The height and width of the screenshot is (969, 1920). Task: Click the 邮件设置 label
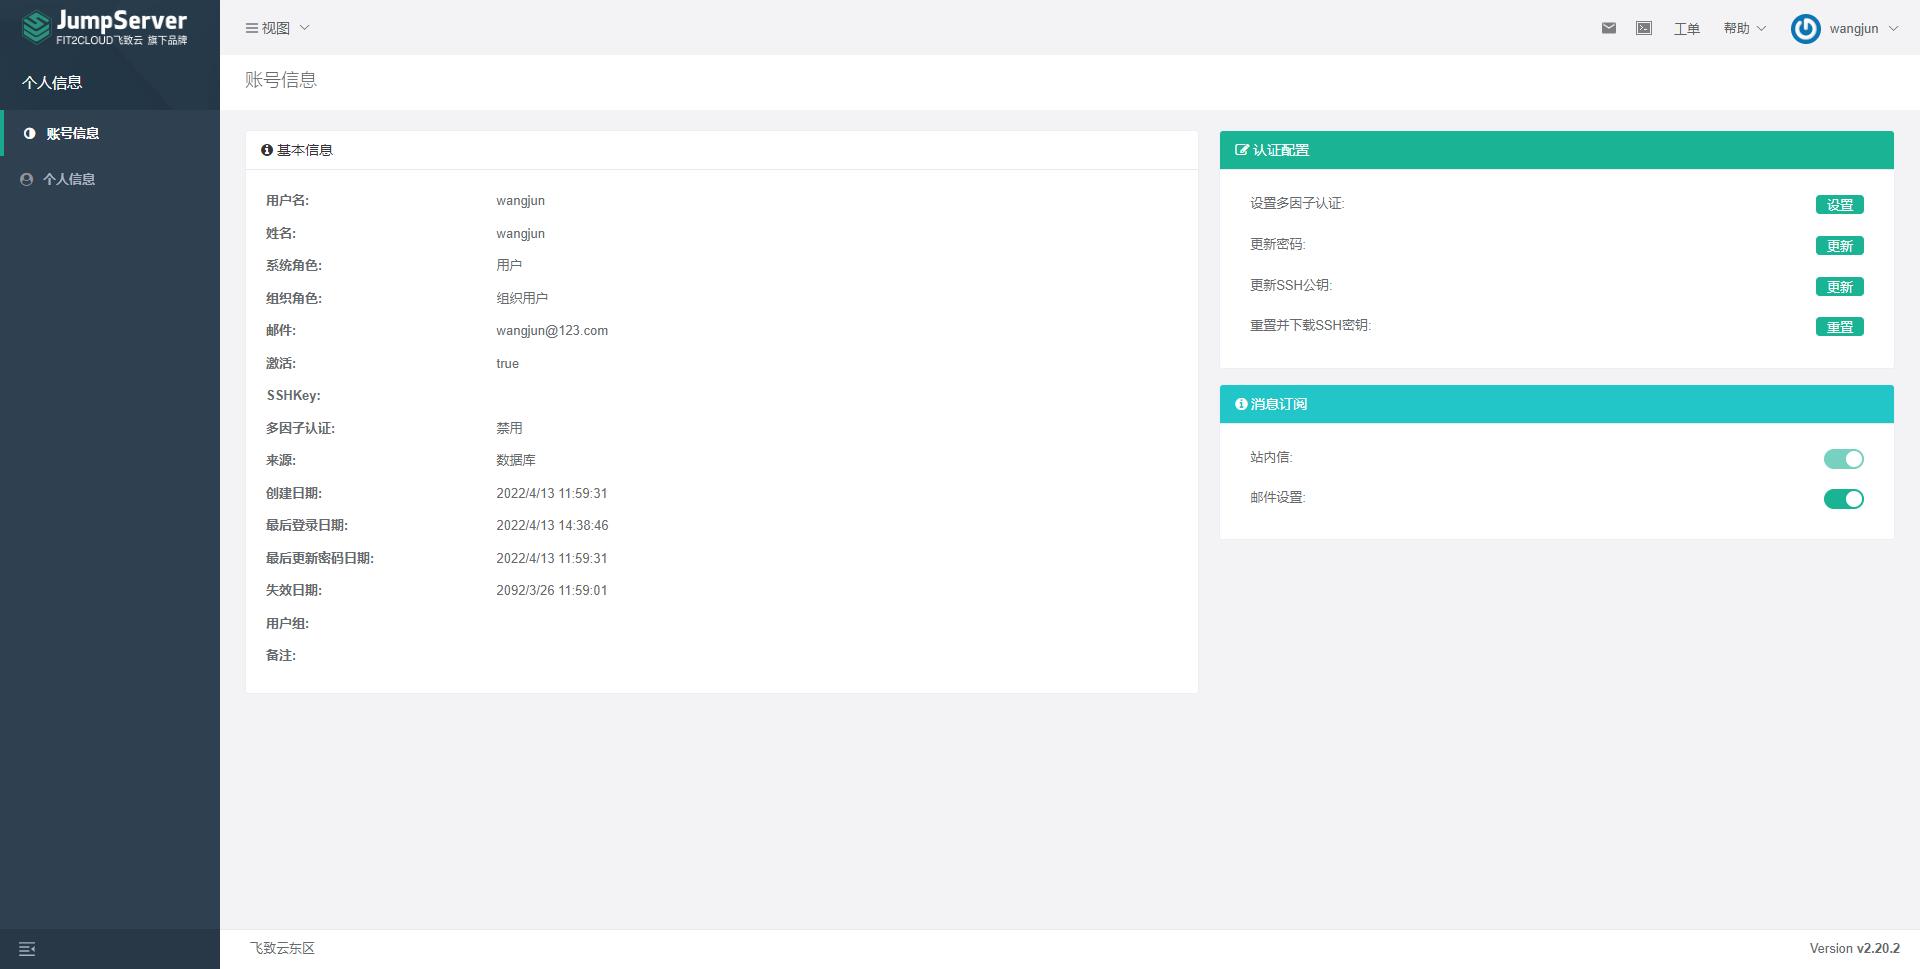1278,497
